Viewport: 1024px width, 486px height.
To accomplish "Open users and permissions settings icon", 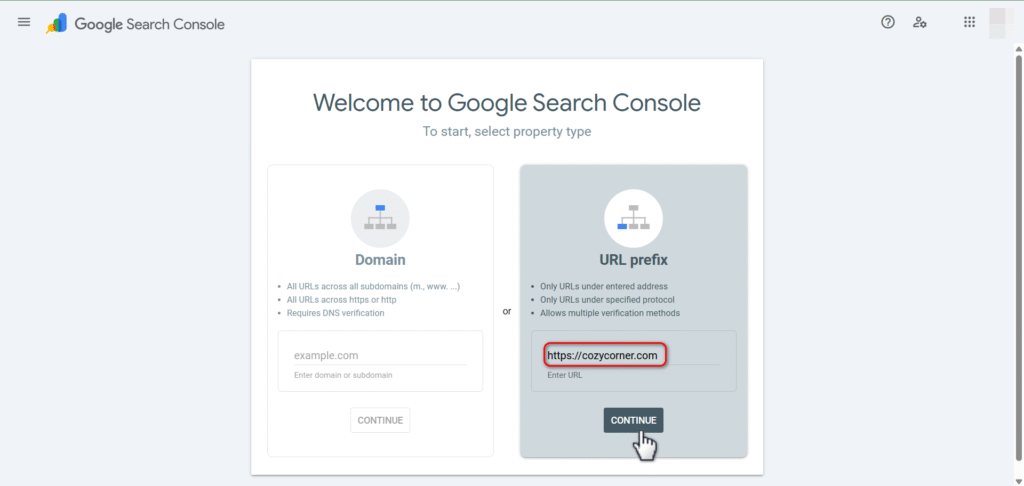I will pyautogui.click(x=920, y=22).
